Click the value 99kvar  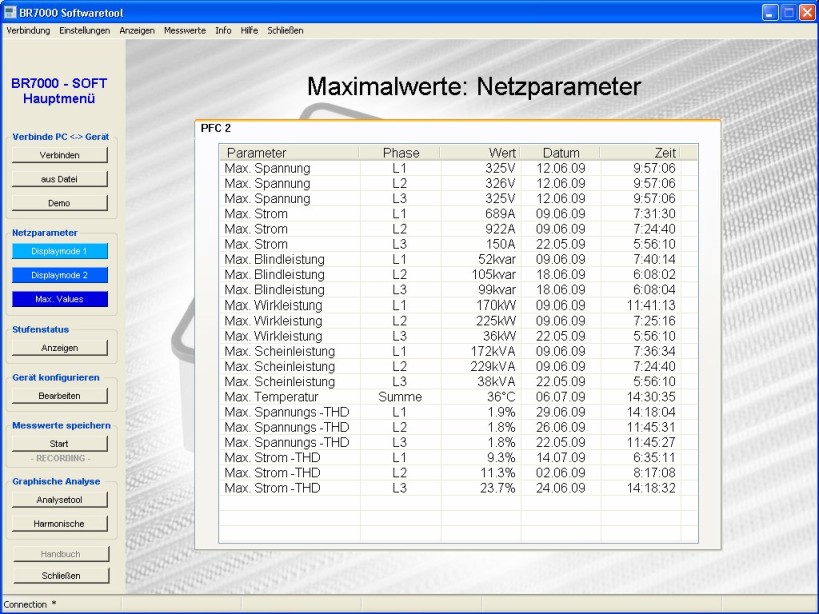coord(497,290)
